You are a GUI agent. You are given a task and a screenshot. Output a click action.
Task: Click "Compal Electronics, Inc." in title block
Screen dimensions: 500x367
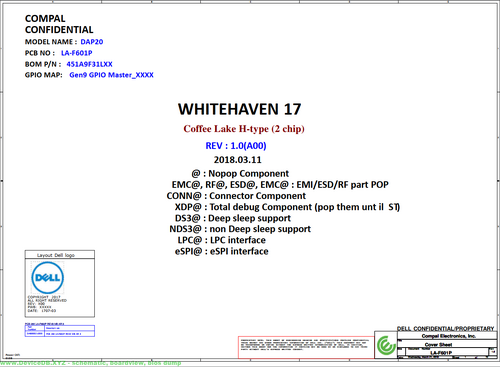point(449,336)
